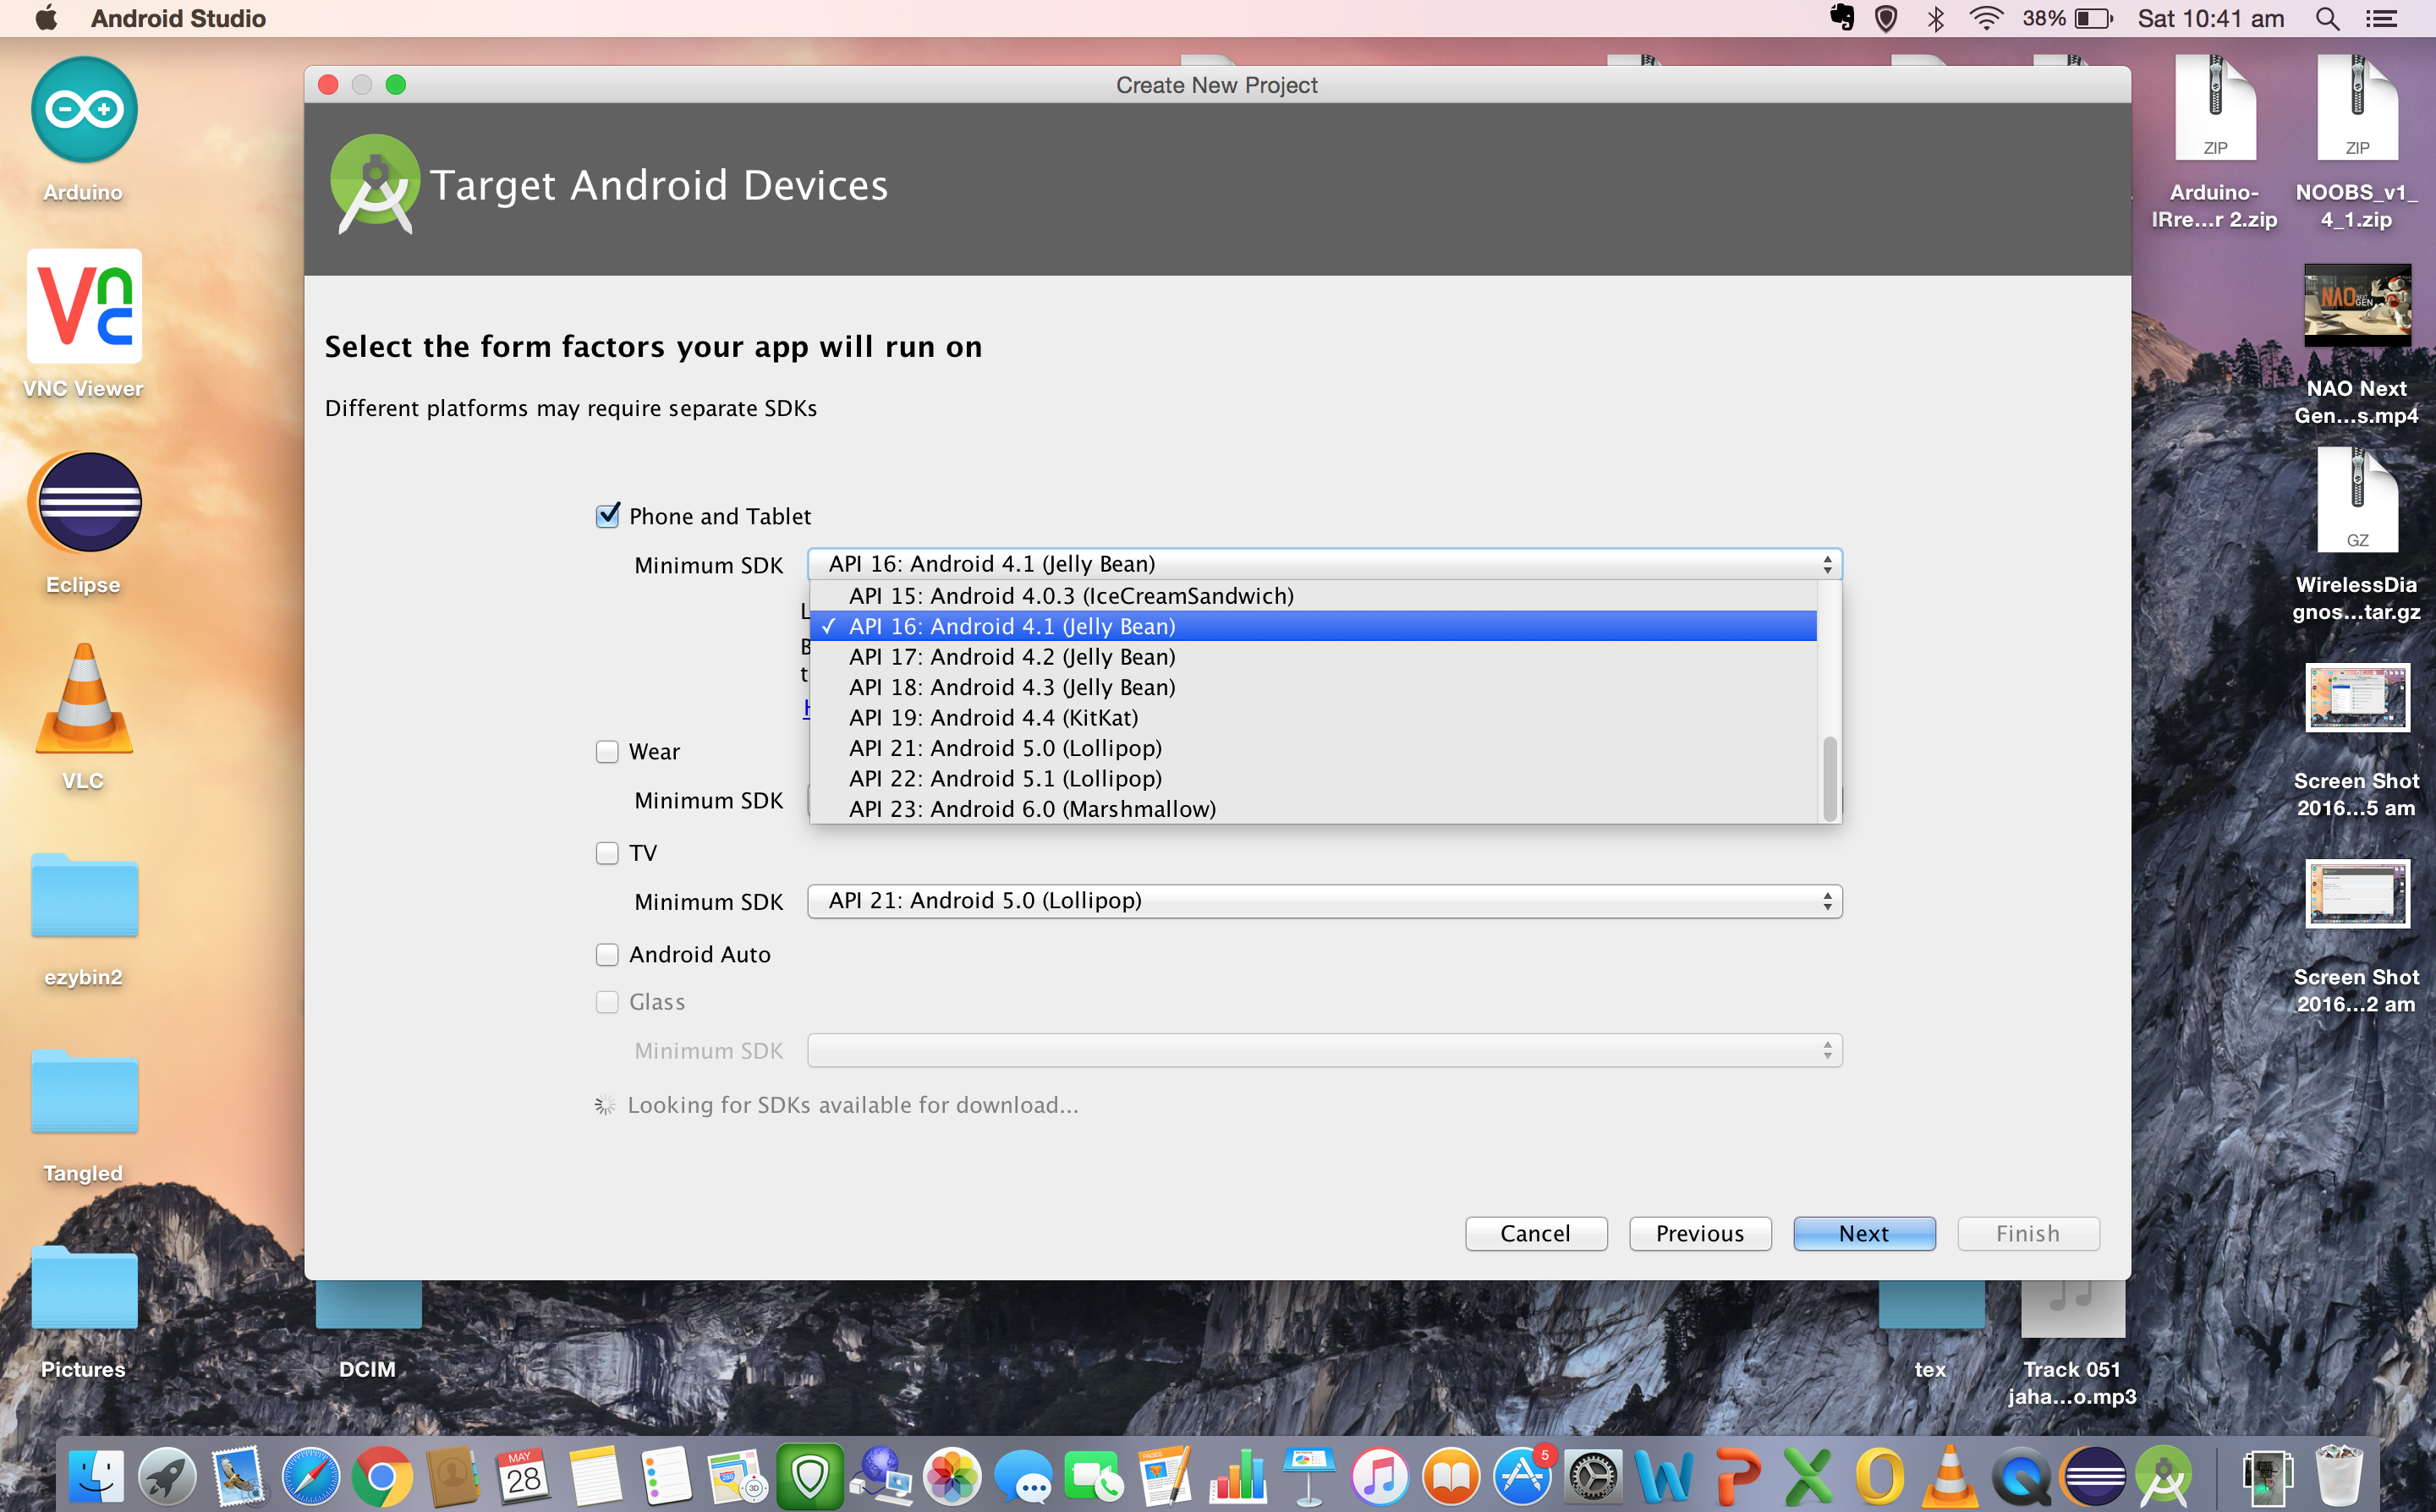Select Screen Shot 2016...5 am thumbnail
The width and height of the screenshot is (2436, 1512).
2357,697
